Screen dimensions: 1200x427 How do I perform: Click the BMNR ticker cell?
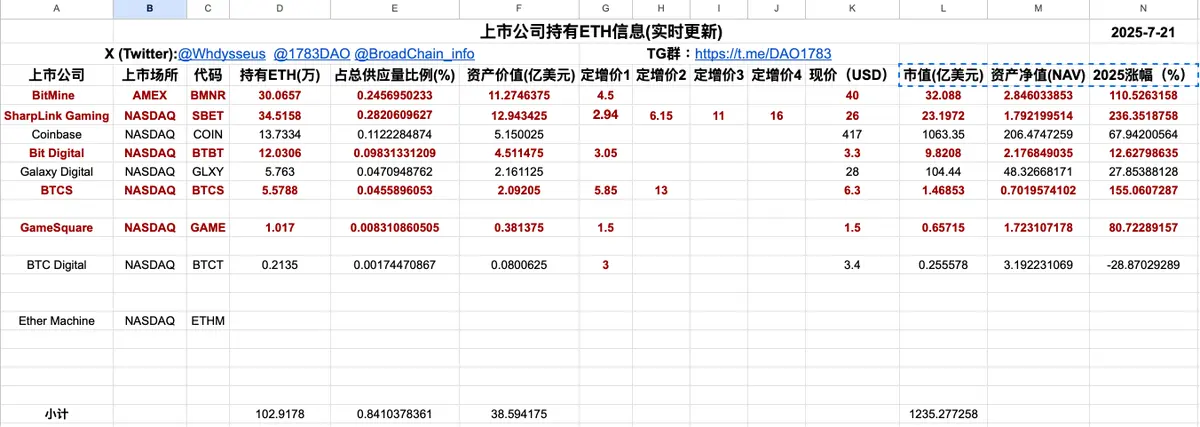pos(208,96)
